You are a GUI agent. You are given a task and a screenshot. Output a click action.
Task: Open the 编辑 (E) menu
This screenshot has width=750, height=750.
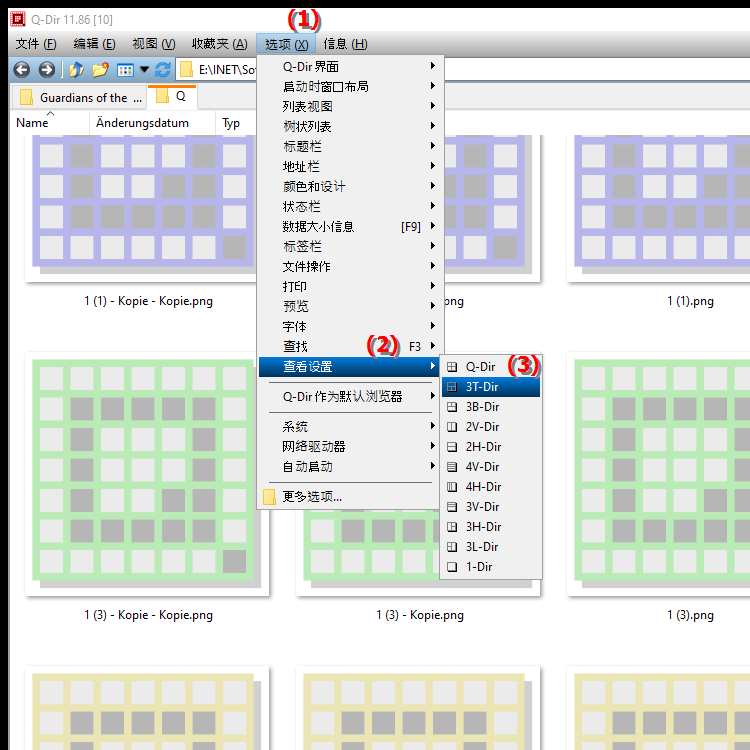pos(94,44)
